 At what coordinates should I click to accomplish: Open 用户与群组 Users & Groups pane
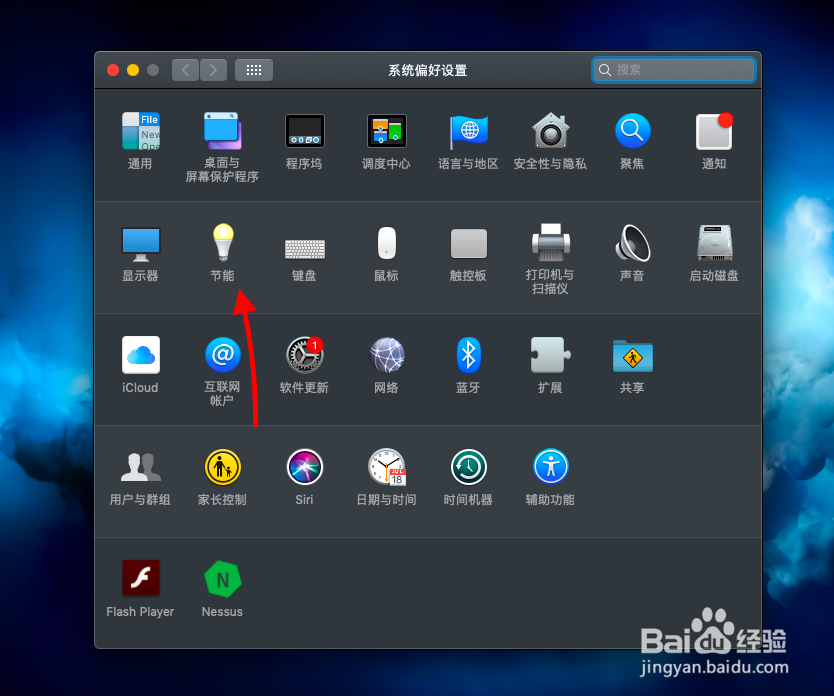140,467
